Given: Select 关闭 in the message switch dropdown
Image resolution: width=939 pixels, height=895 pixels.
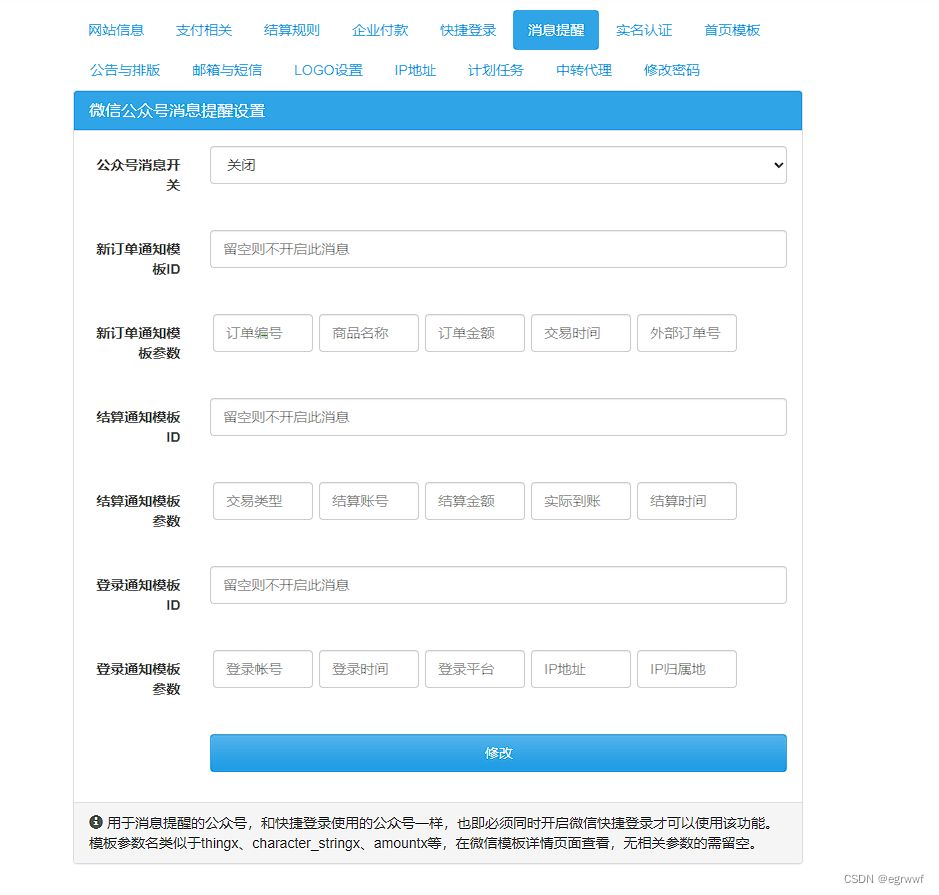Looking at the screenshot, I should pos(497,165).
